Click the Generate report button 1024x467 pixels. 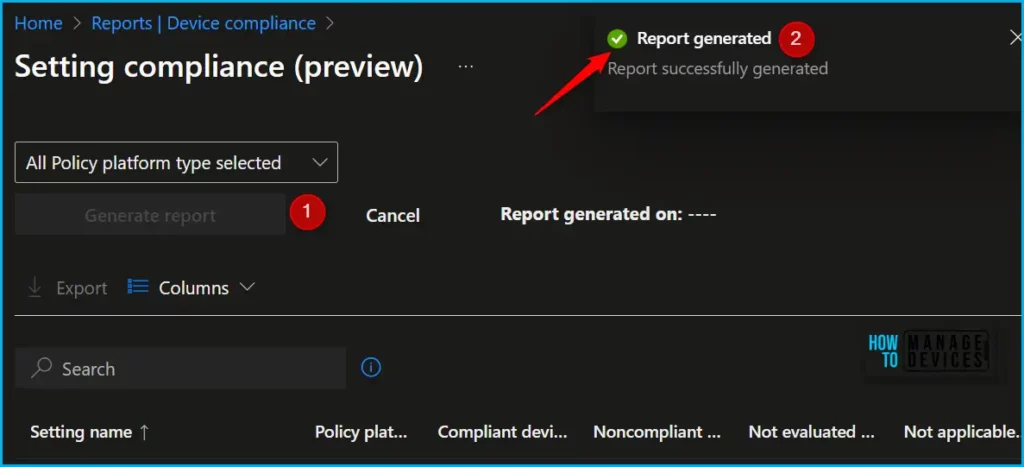150,215
